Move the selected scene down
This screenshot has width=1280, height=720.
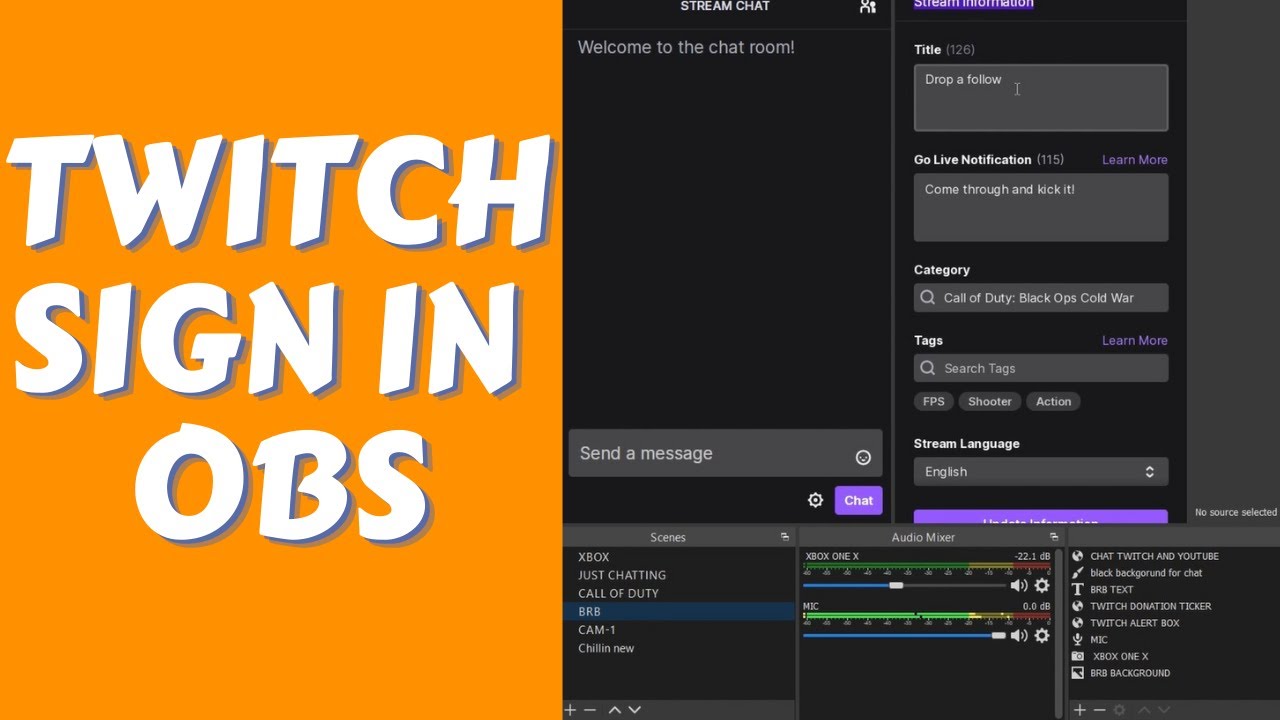click(x=634, y=710)
